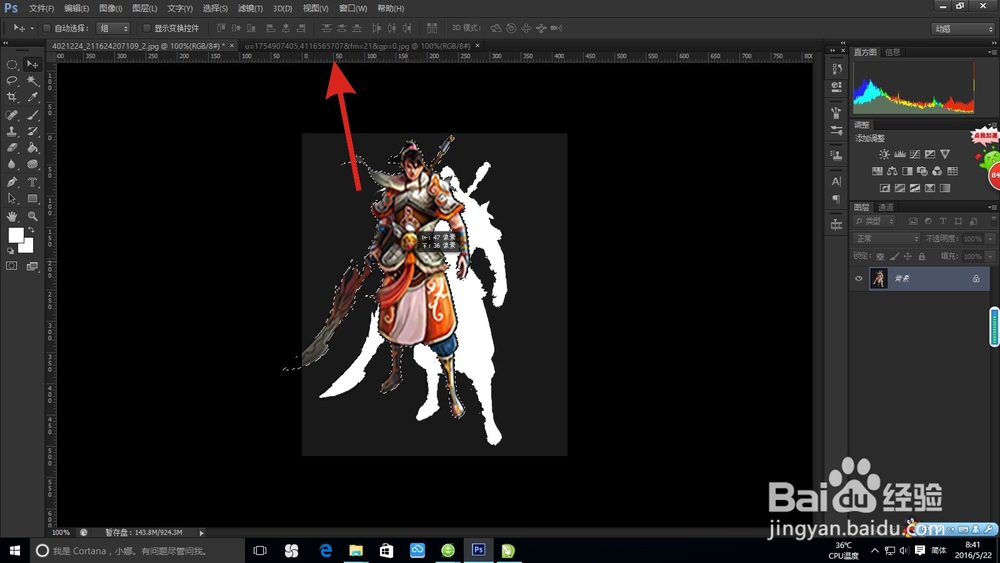Select the Rectangle shape tool
This screenshot has height=563, width=1000.
32,199
